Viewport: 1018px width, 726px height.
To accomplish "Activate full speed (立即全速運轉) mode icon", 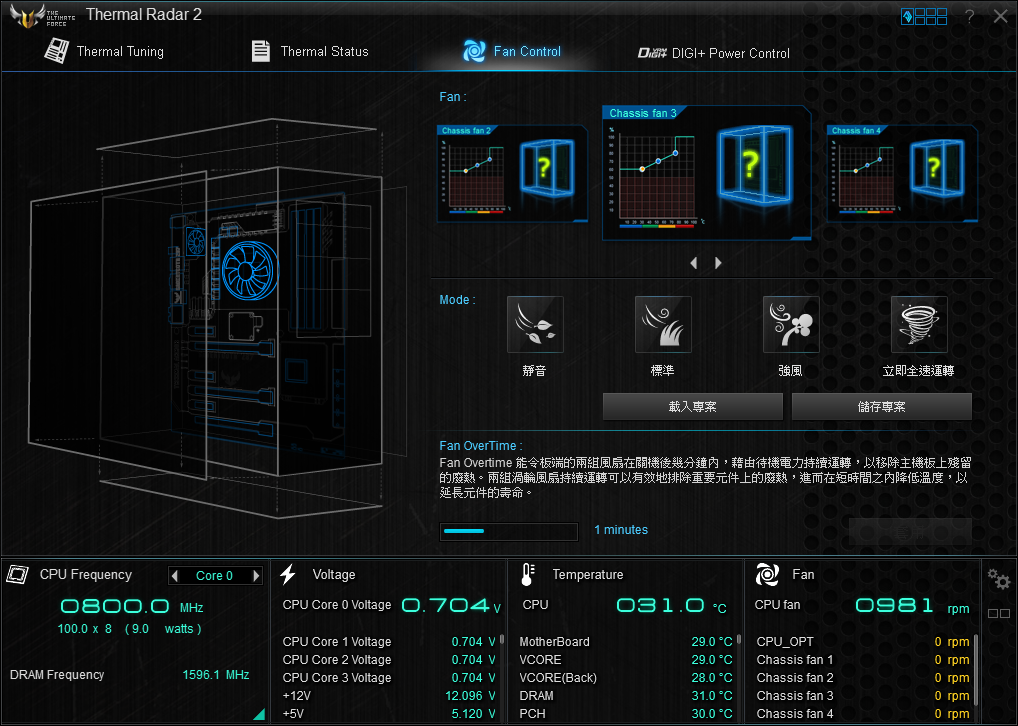I will 919,325.
